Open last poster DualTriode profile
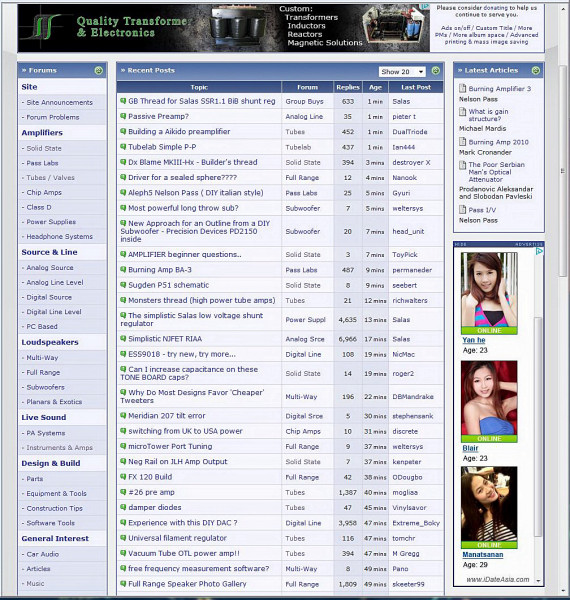 click(410, 132)
